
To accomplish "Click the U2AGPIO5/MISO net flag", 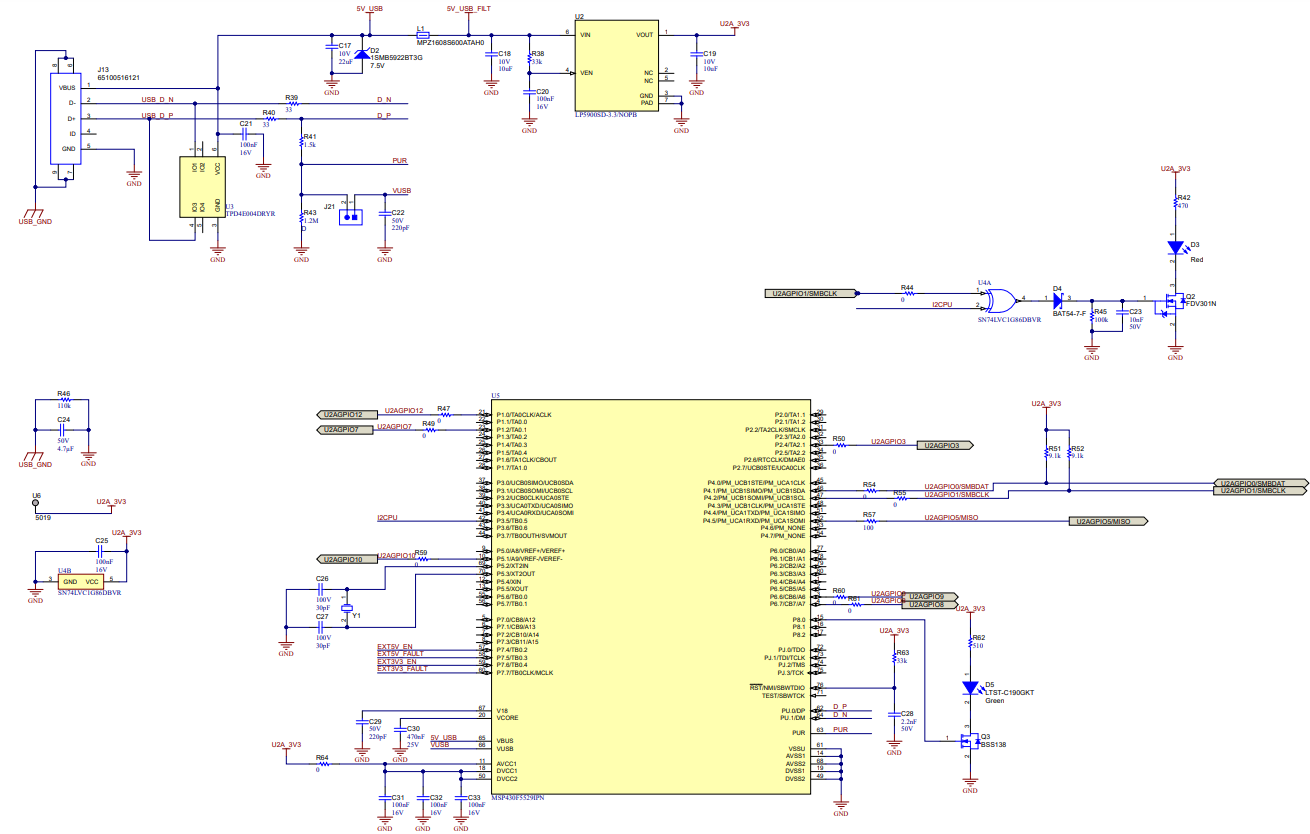I will click(1110, 520).
